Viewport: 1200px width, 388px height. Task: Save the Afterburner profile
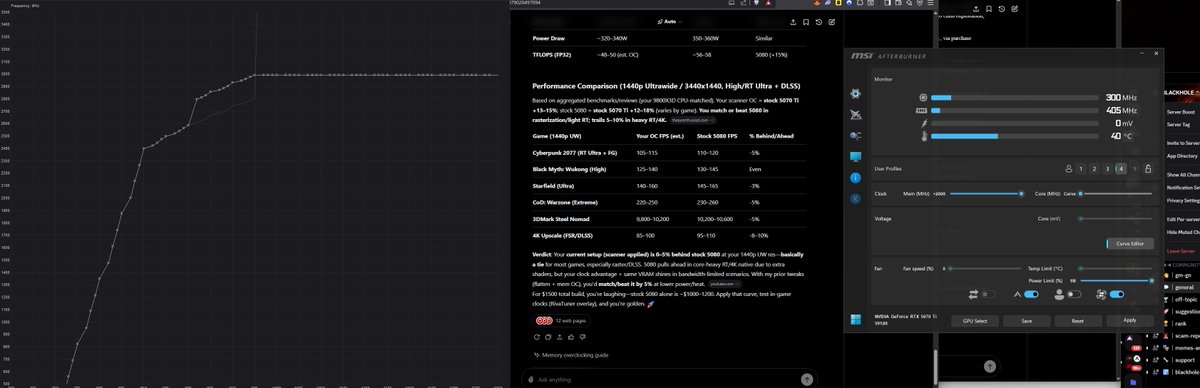[1026, 321]
